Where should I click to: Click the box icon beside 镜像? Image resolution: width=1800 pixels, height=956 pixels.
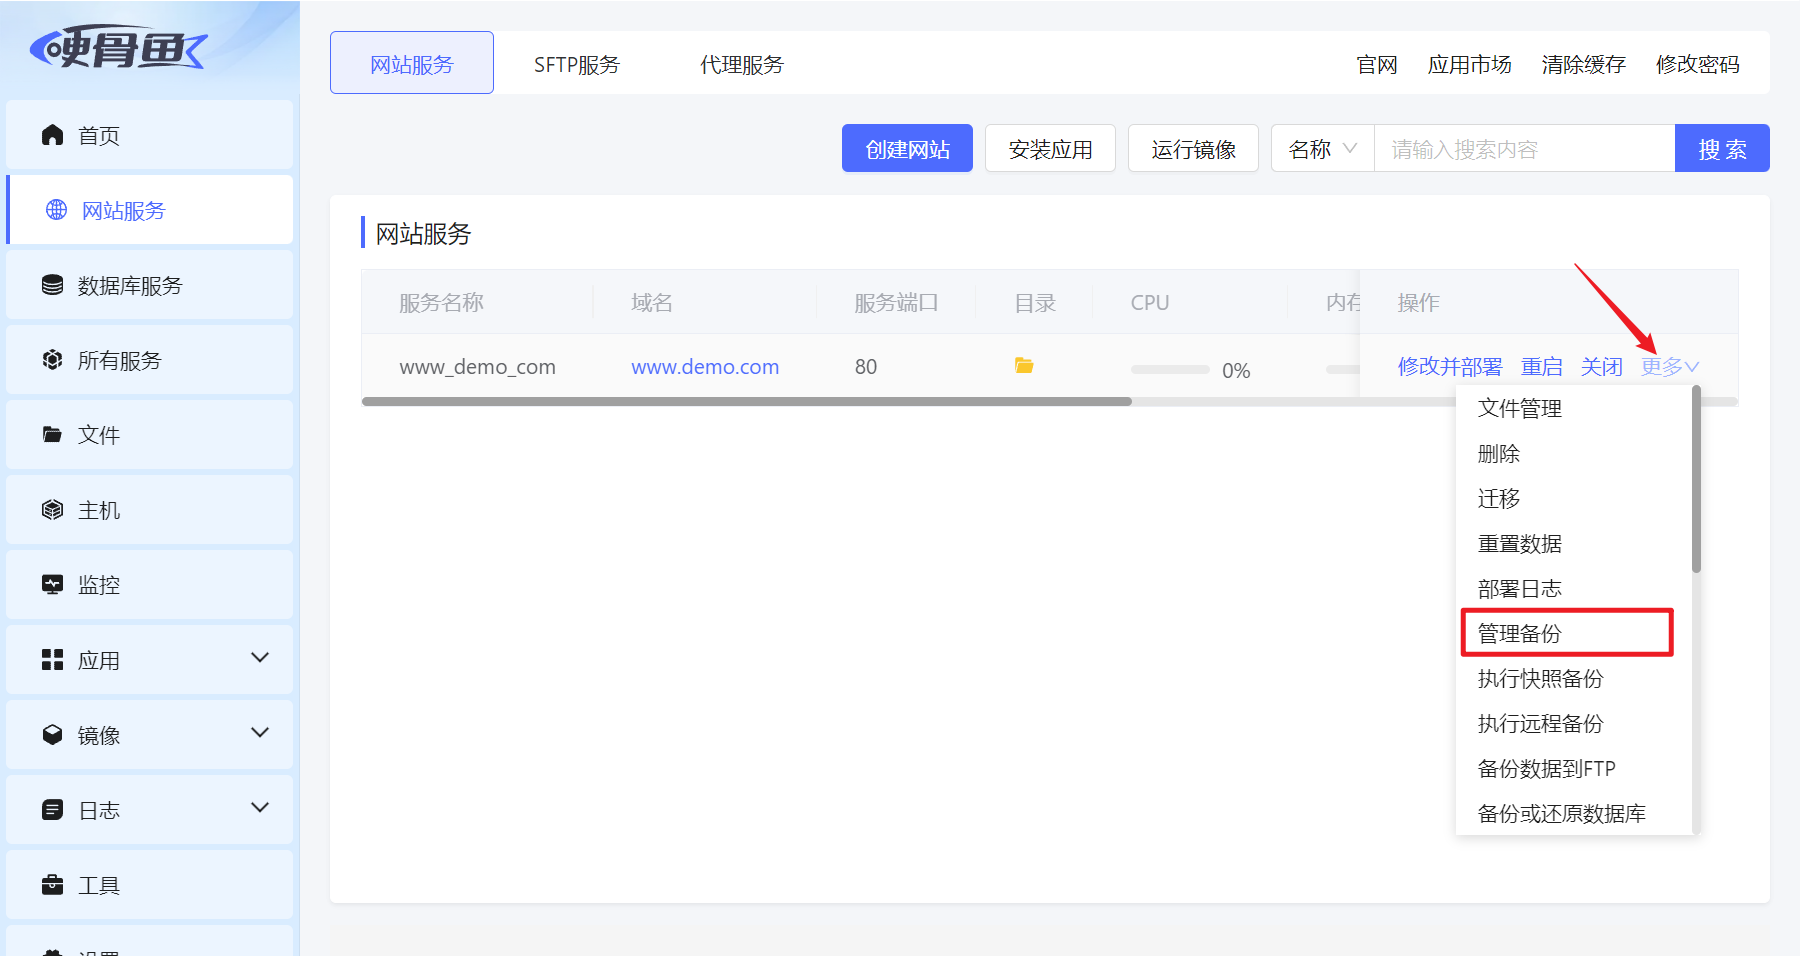point(52,735)
